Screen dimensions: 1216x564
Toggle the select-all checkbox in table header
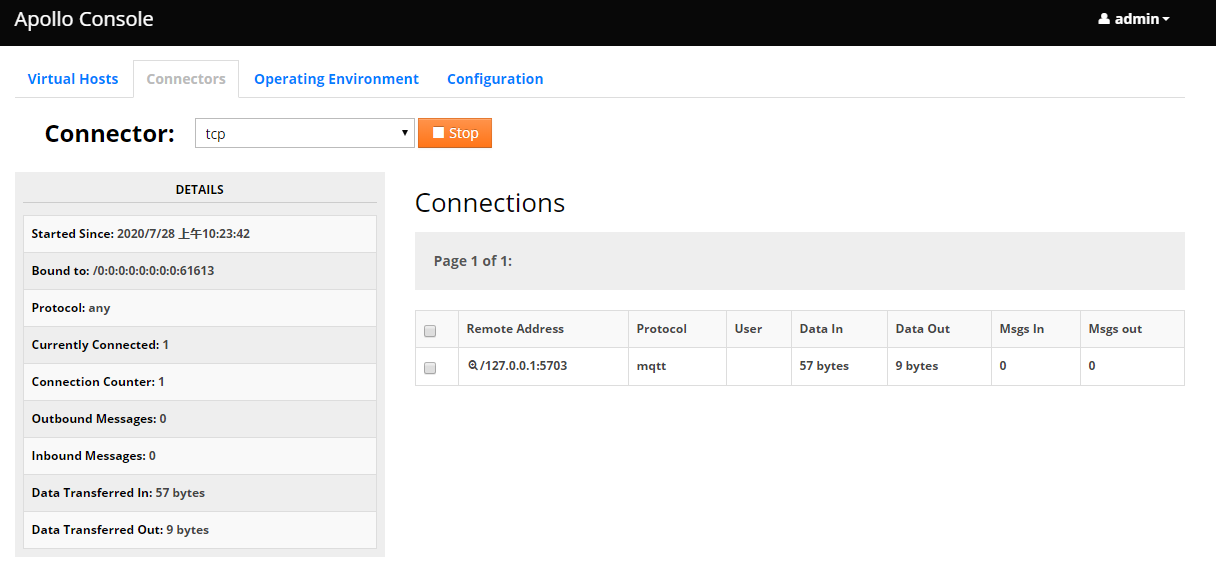point(430,331)
